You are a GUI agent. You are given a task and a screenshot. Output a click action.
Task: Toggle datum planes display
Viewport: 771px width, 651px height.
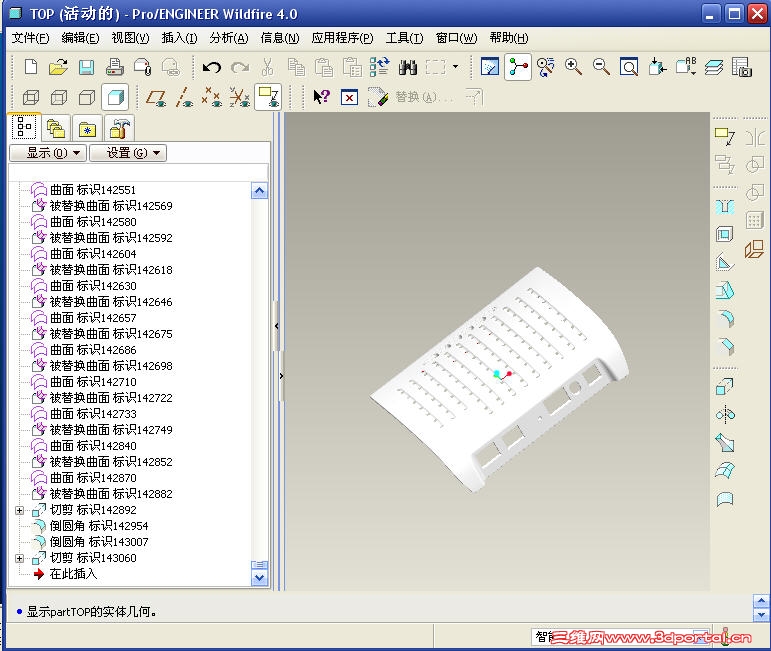[x=156, y=97]
